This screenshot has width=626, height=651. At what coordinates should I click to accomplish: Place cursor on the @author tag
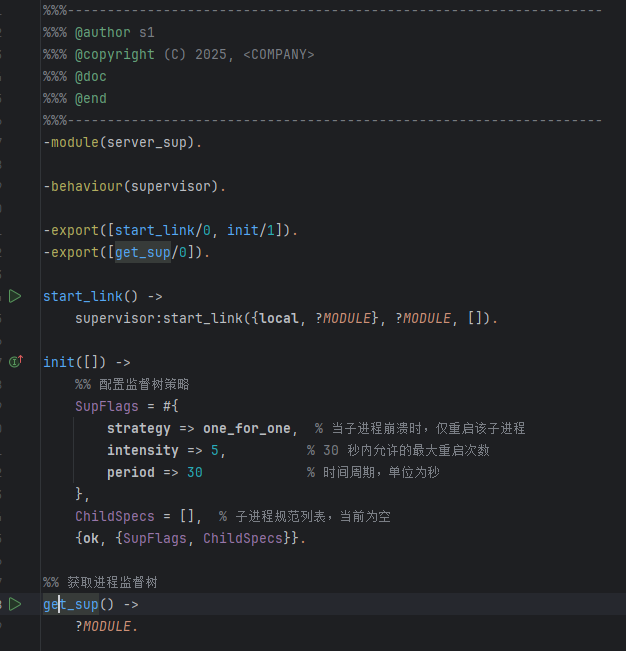tap(103, 32)
